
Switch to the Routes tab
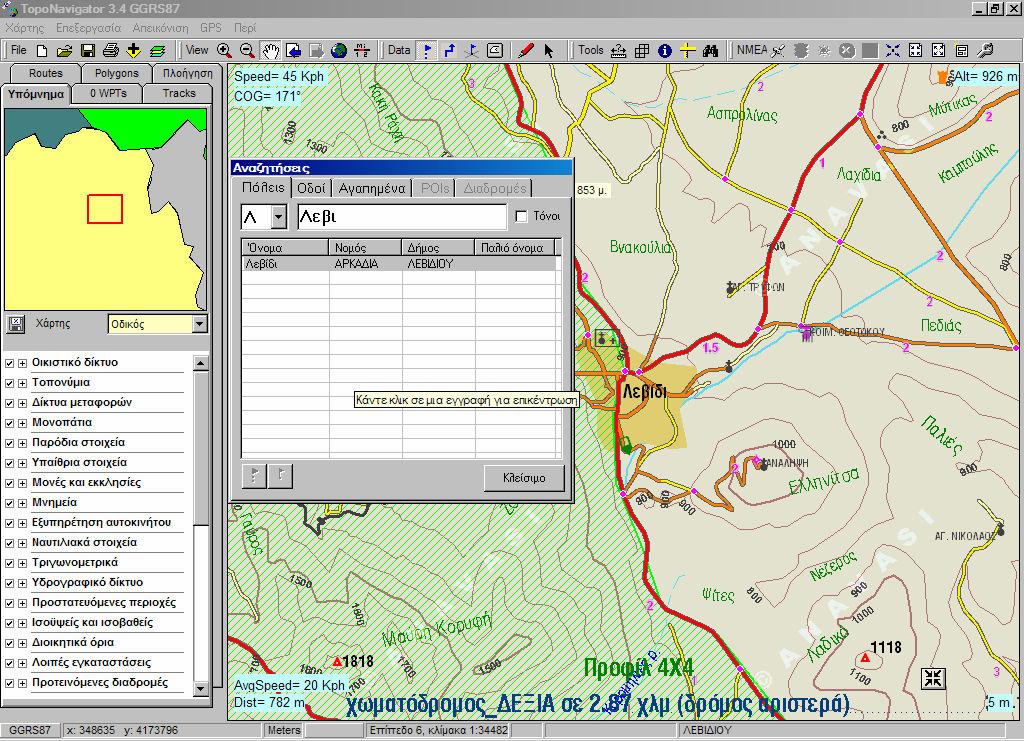(x=46, y=73)
